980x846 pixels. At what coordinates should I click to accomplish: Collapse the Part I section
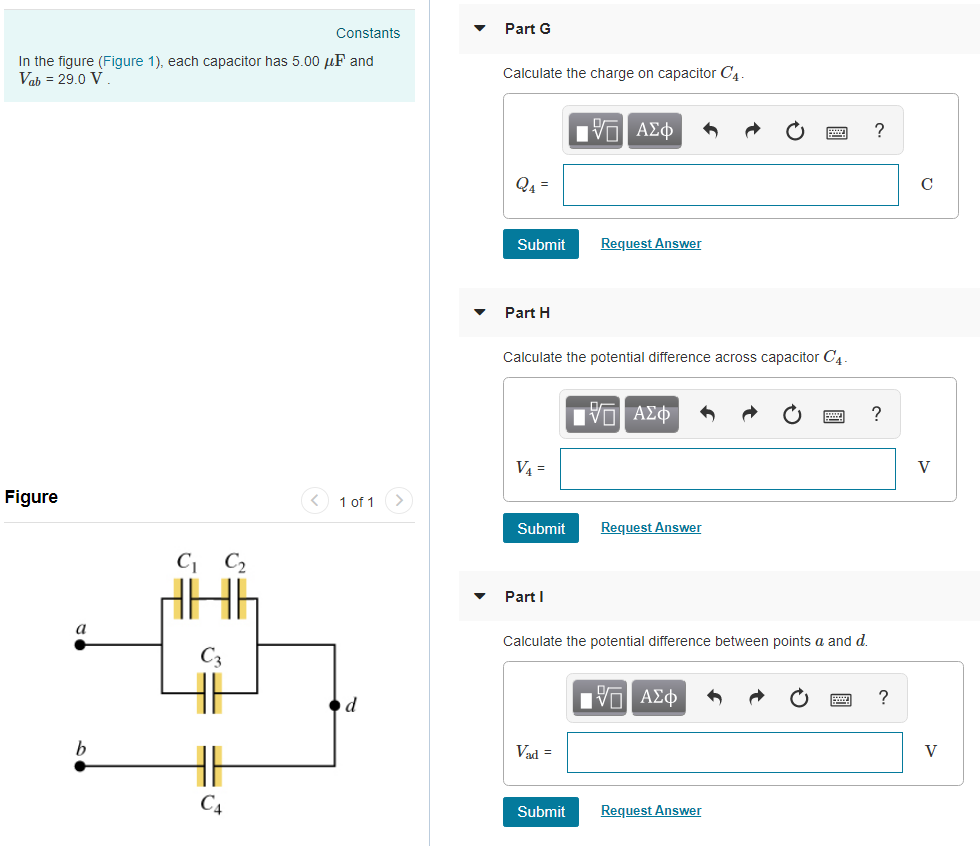pyautogui.click(x=479, y=596)
